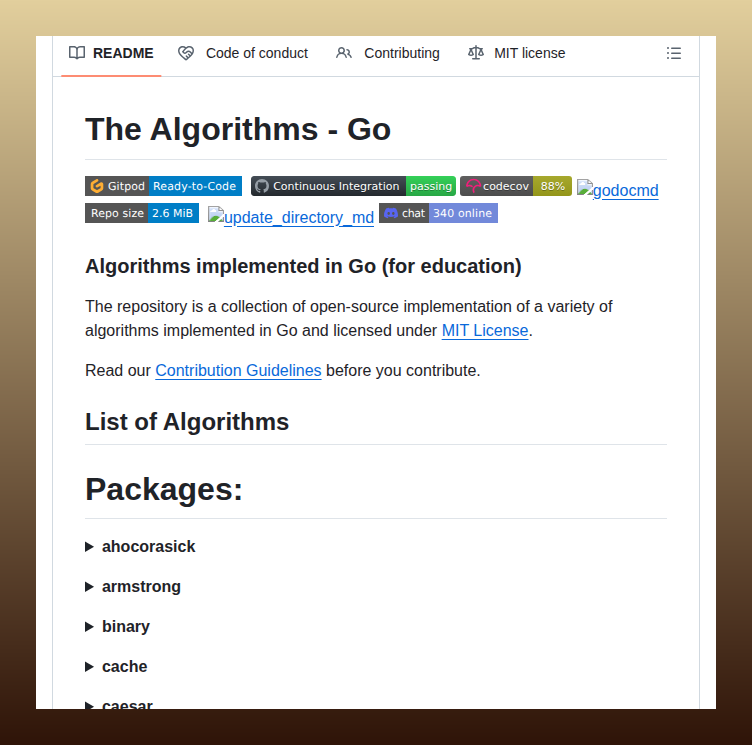Click the List of Algorithms heading

[187, 422]
